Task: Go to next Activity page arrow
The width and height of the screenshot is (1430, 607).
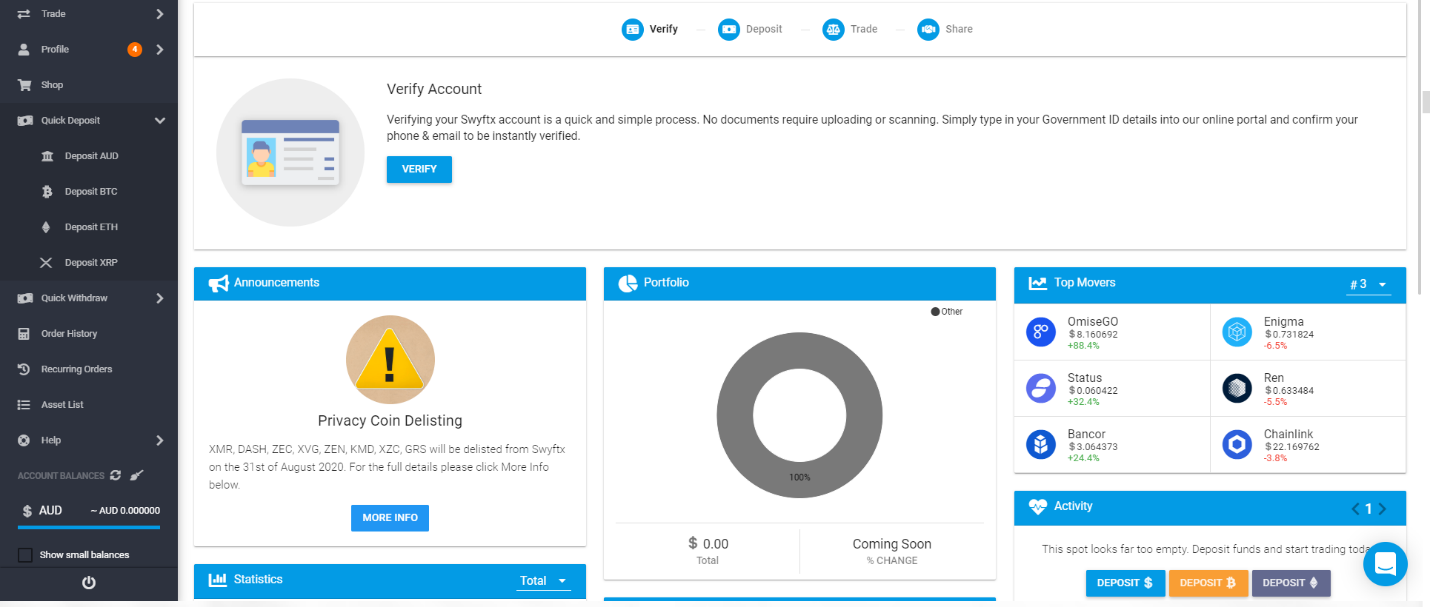Action: (1383, 509)
